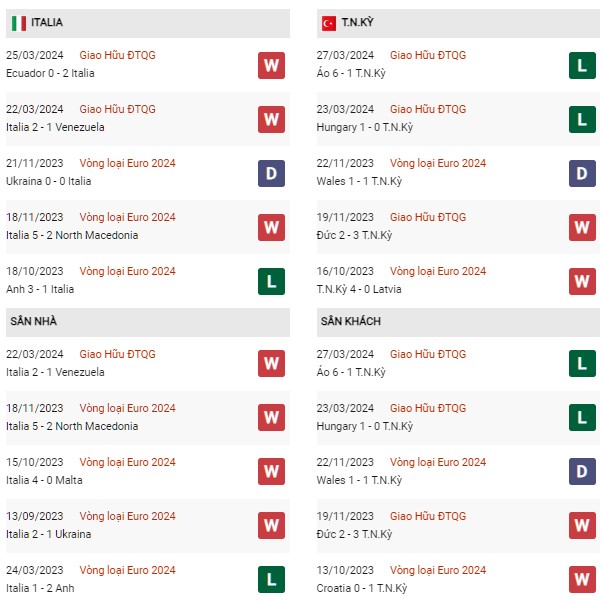Image resolution: width=603 pixels, height=604 pixels.
Task: Open match Italia 5-2 North Macedonia top section
Action: (x=72, y=236)
